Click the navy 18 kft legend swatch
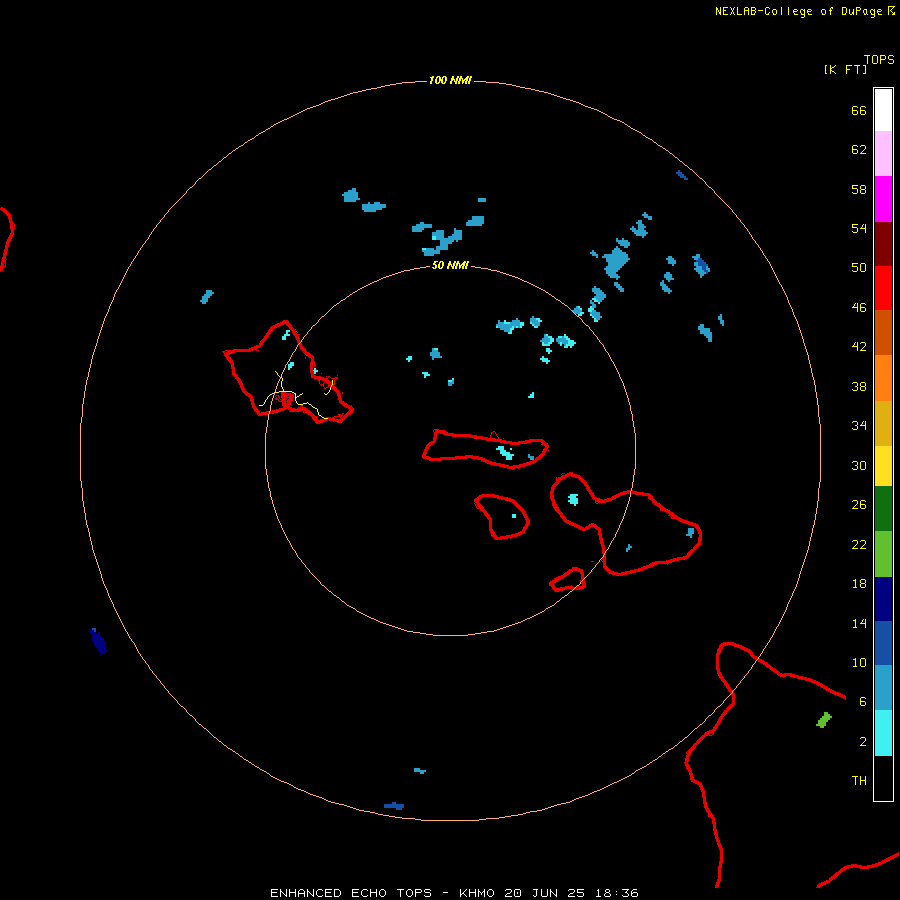This screenshot has height=900, width=900. tap(883, 599)
